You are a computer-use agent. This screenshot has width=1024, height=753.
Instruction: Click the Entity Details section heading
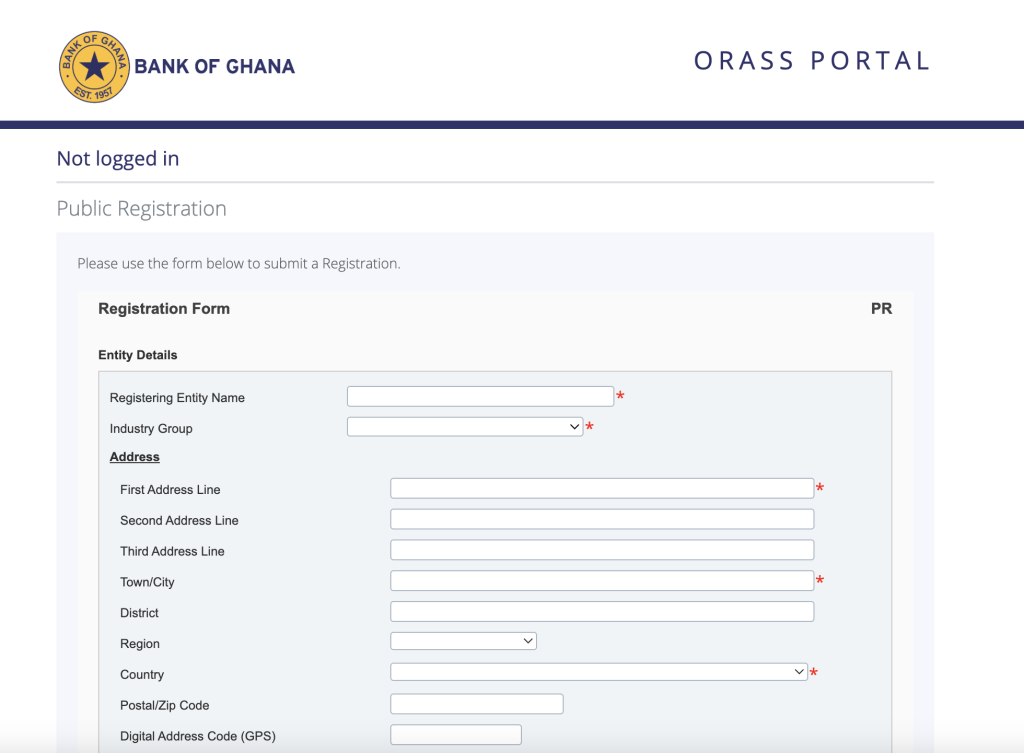(138, 355)
